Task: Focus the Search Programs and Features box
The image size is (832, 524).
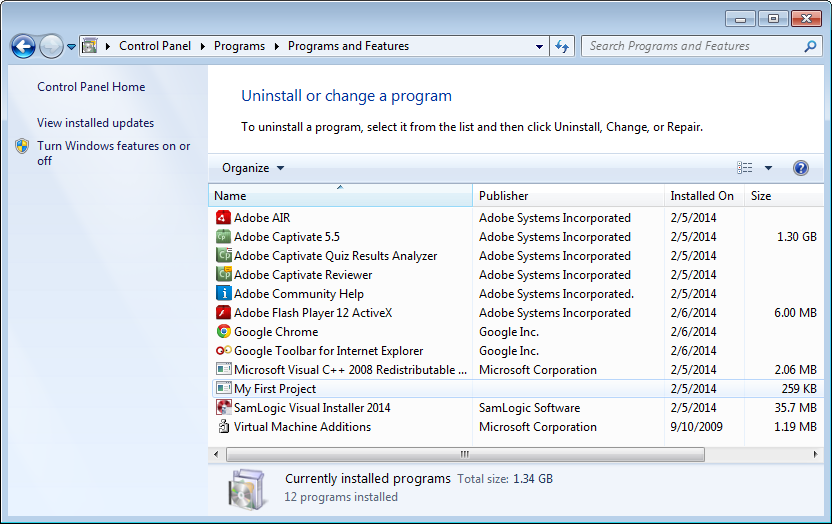Action: click(703, 46)
